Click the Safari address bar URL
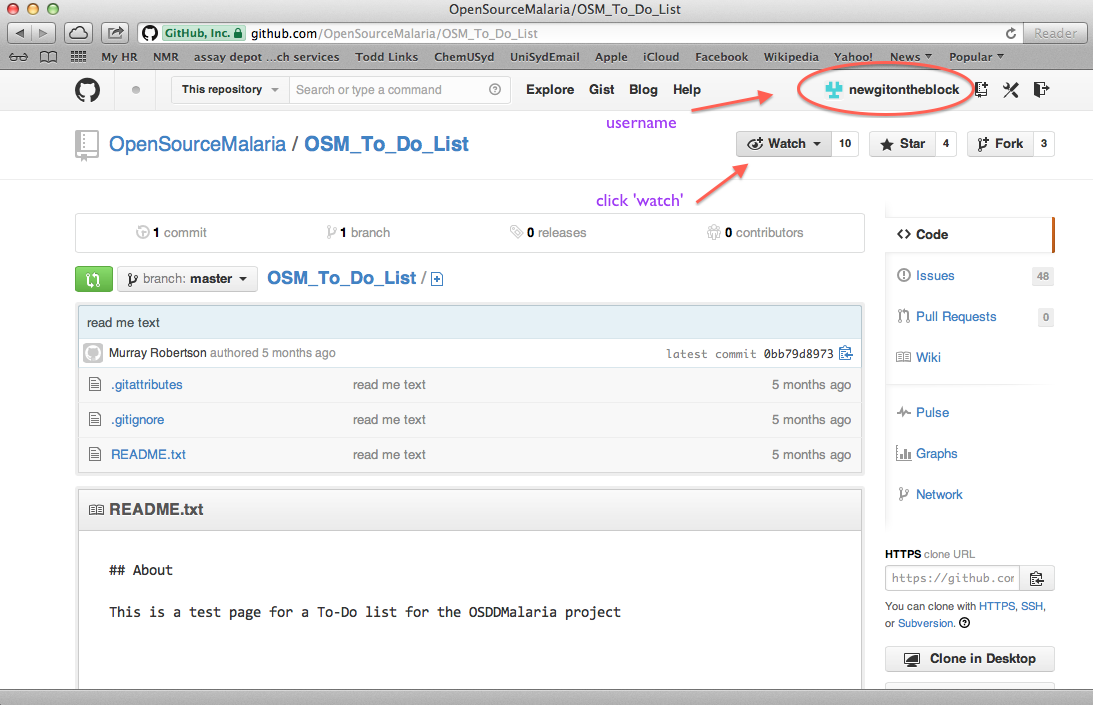This screenshot has width=1093, height=705. pos(394,33)
